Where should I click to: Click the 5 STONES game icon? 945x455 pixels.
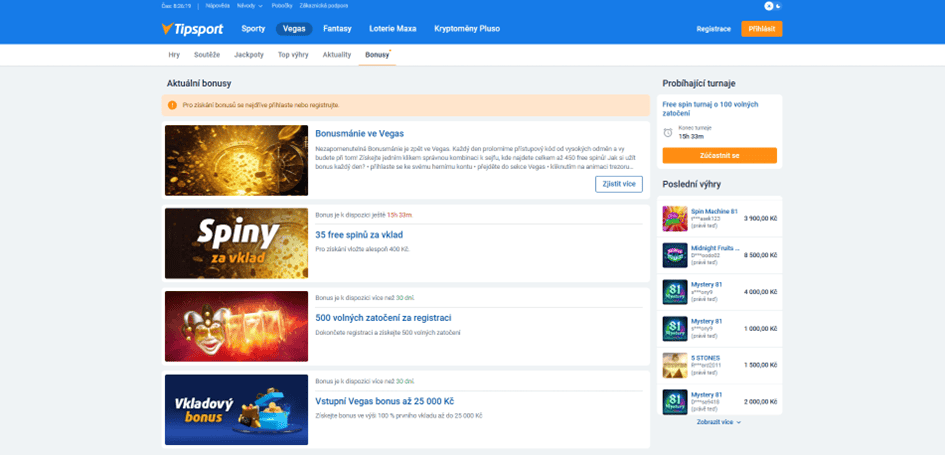(x=674, y=366)
